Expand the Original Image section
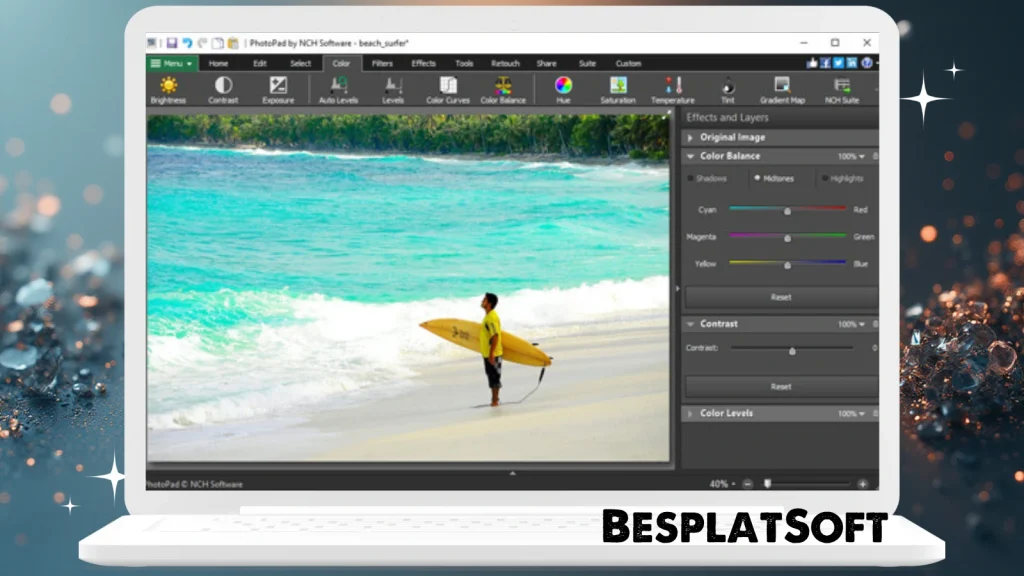Viewport: 1024px width, 576px height. tap(691, 137)
